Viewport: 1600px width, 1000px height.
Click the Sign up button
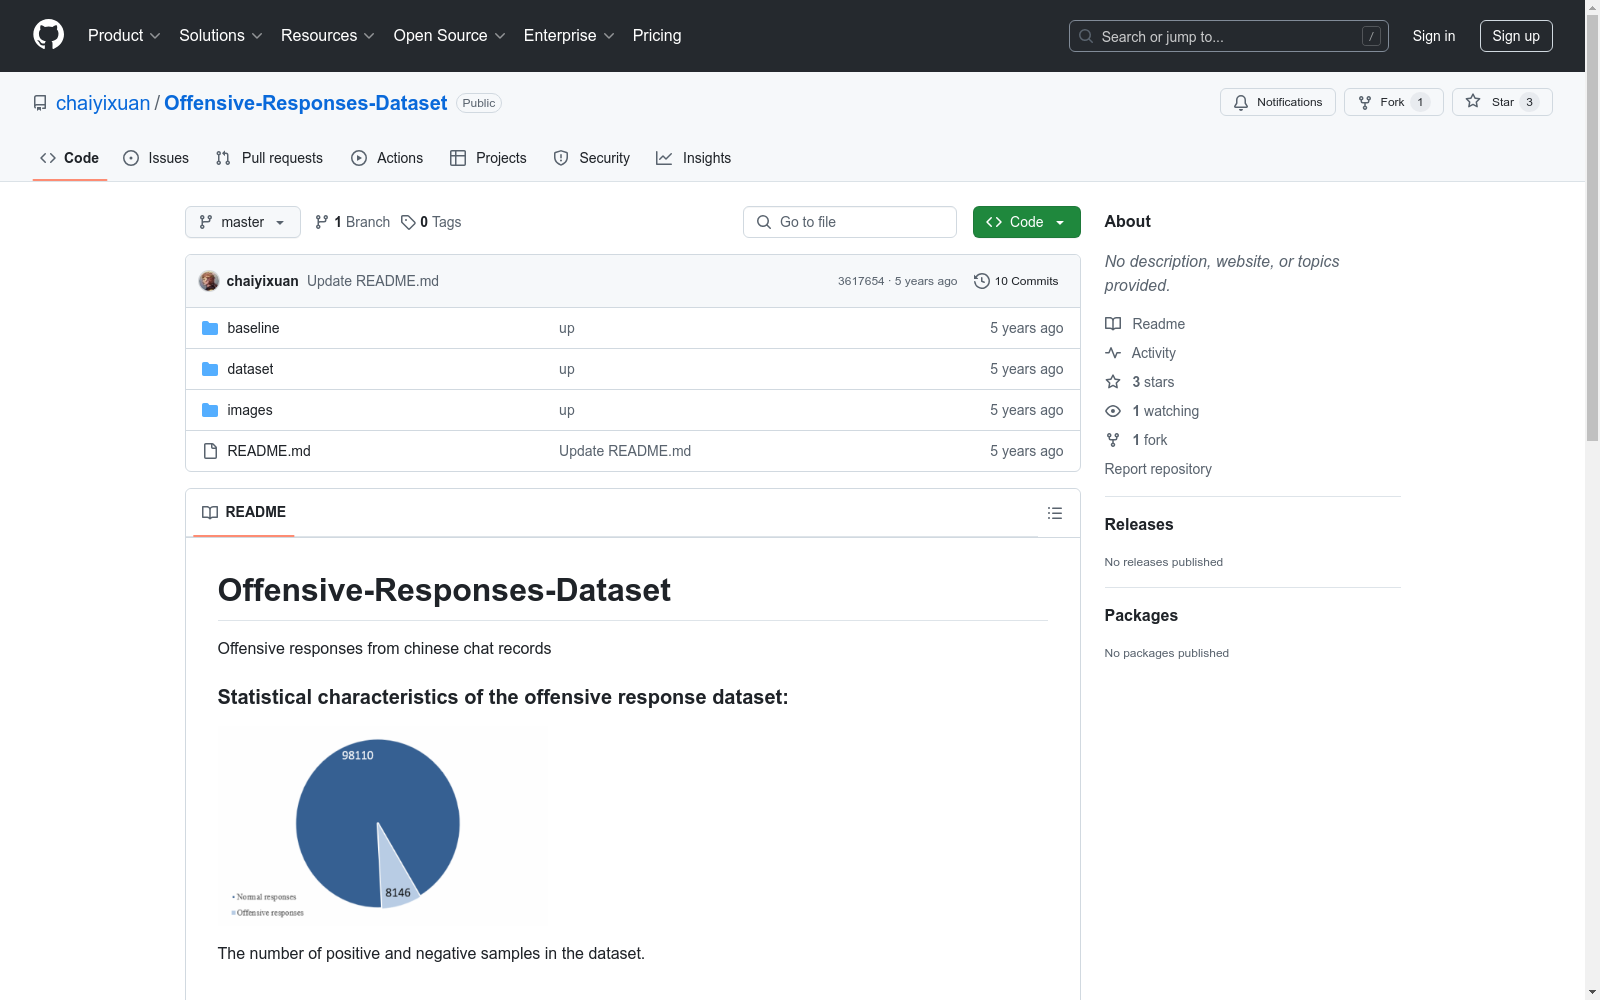[x=1516, y=36]
